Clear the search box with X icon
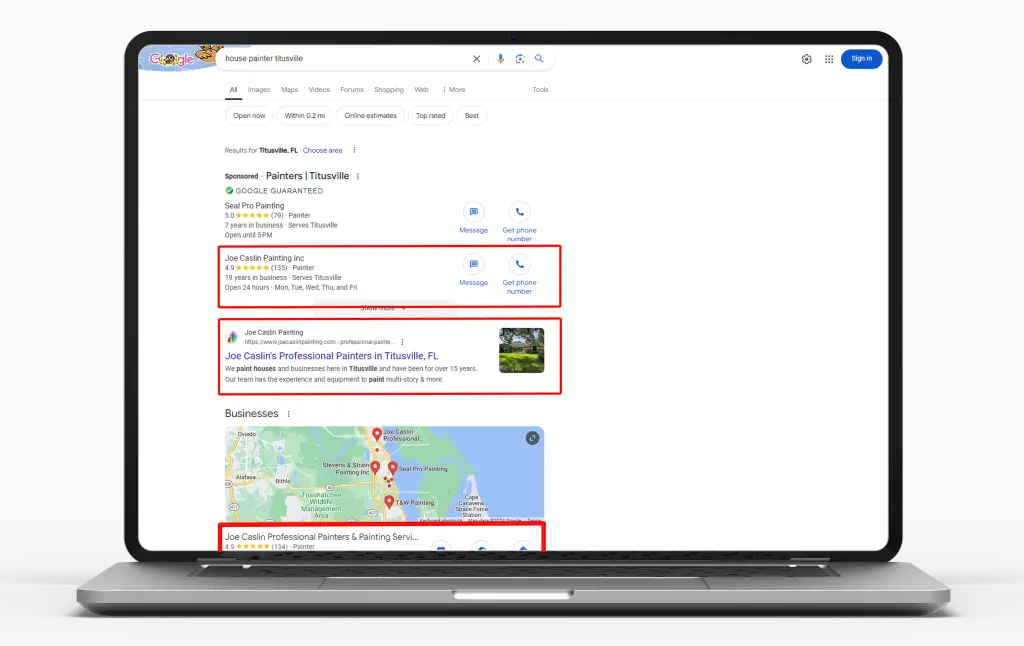Viewport: 1024px width, 646px height. (477, 59)
